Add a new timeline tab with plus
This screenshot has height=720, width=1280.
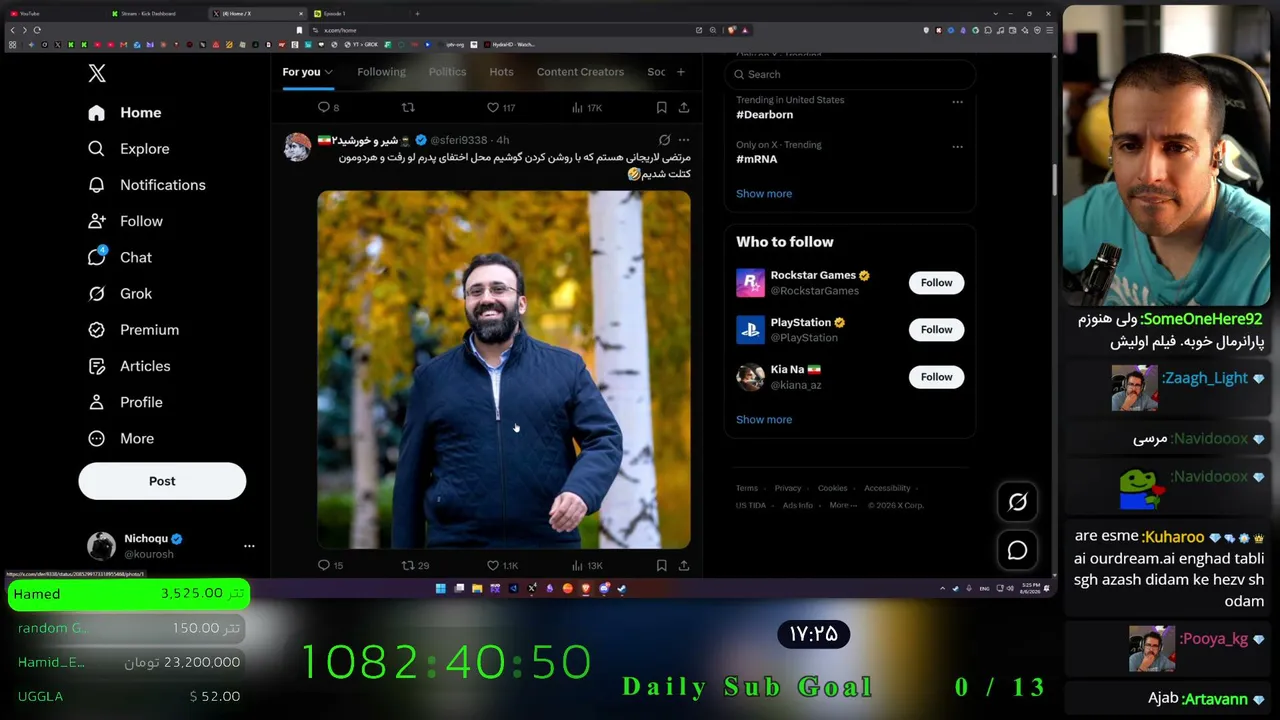click(x=680, y=72)
